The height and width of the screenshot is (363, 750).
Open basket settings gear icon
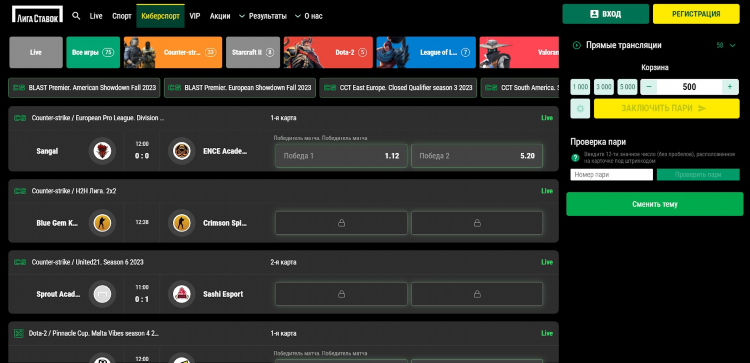(580, 109)
